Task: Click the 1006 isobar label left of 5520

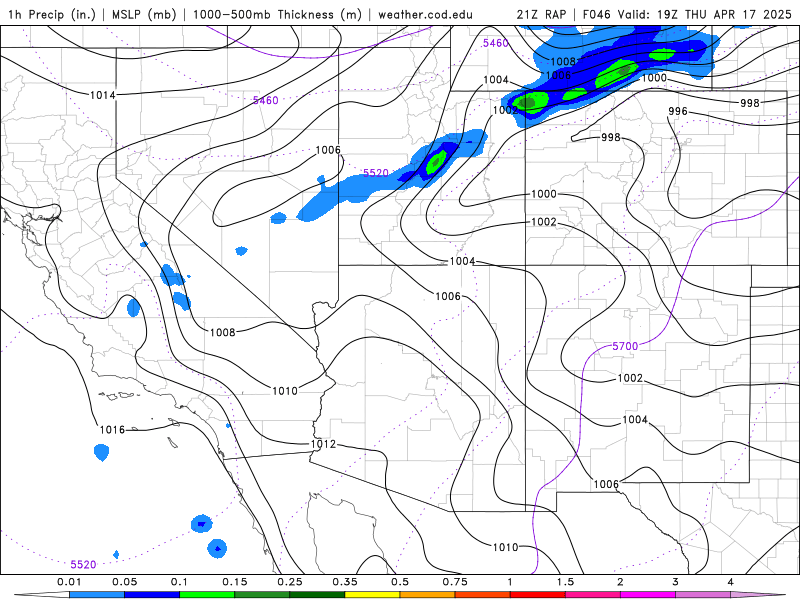Action: pyautogui.click(x=328, y=150)
